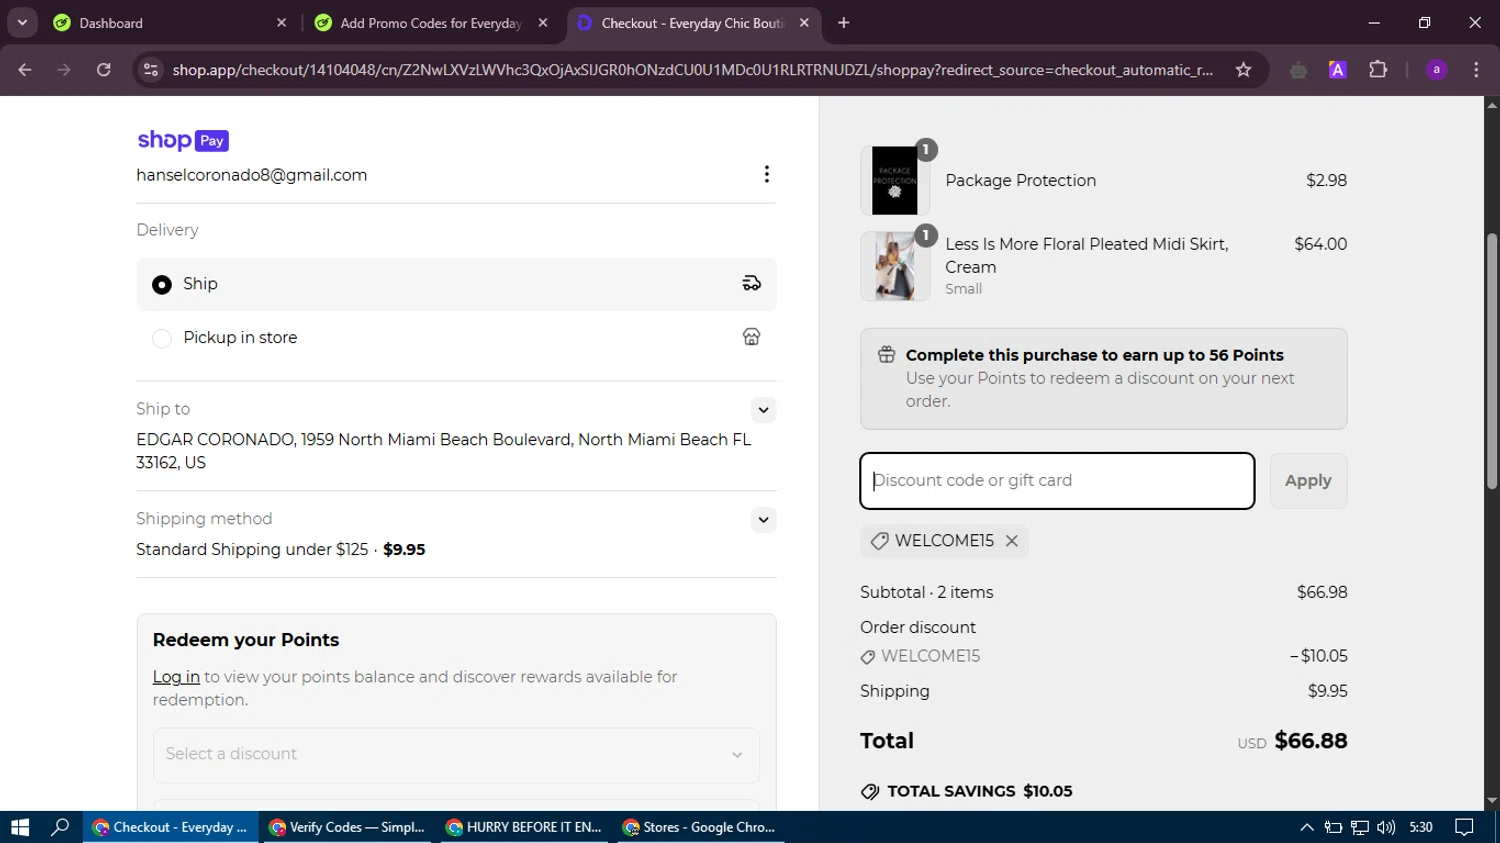Expand the Shipping method section
1500x843 pixels.
point(763,520)
